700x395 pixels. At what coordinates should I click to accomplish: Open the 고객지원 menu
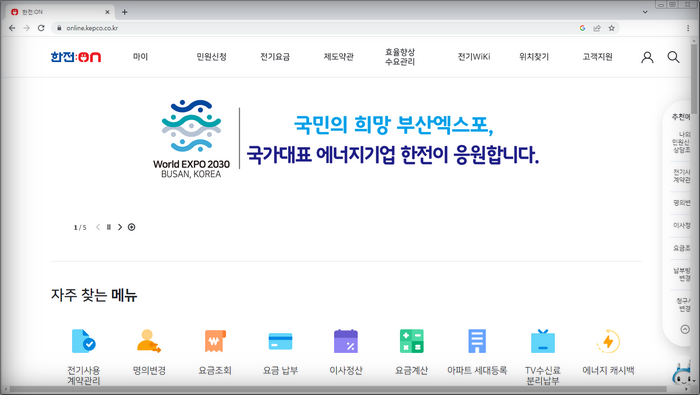pos(597,57)
